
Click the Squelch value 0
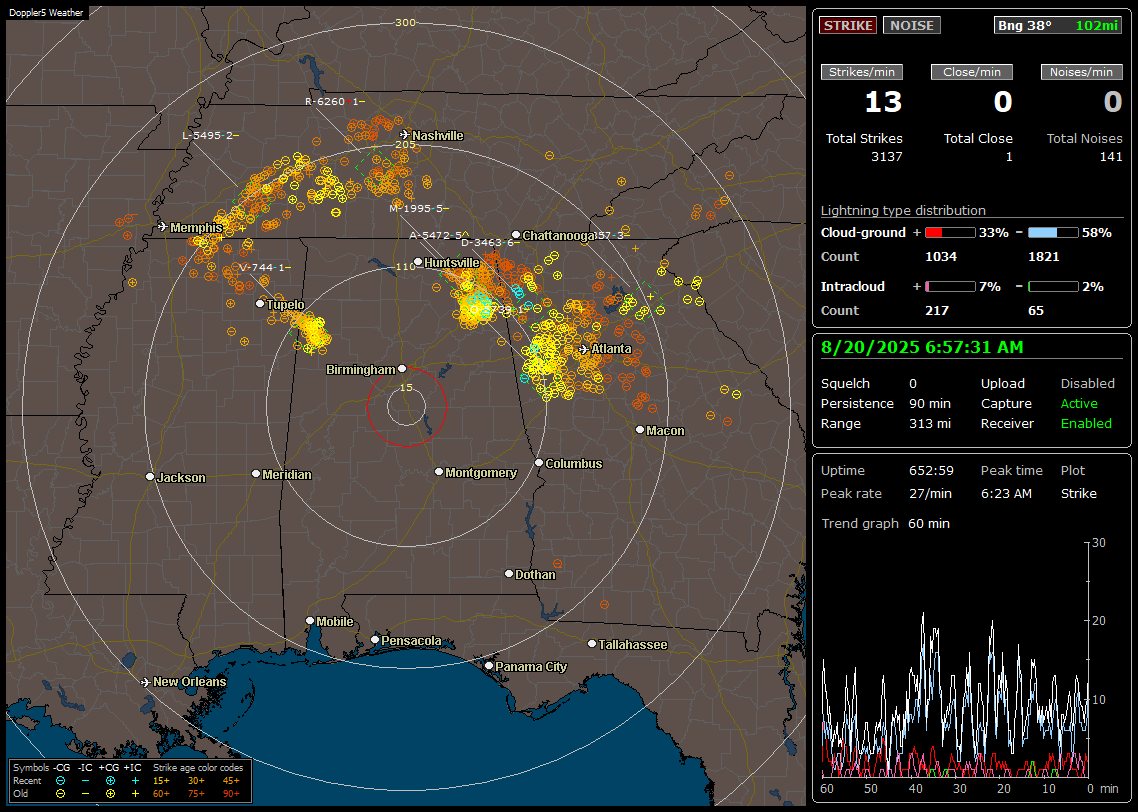913,384
